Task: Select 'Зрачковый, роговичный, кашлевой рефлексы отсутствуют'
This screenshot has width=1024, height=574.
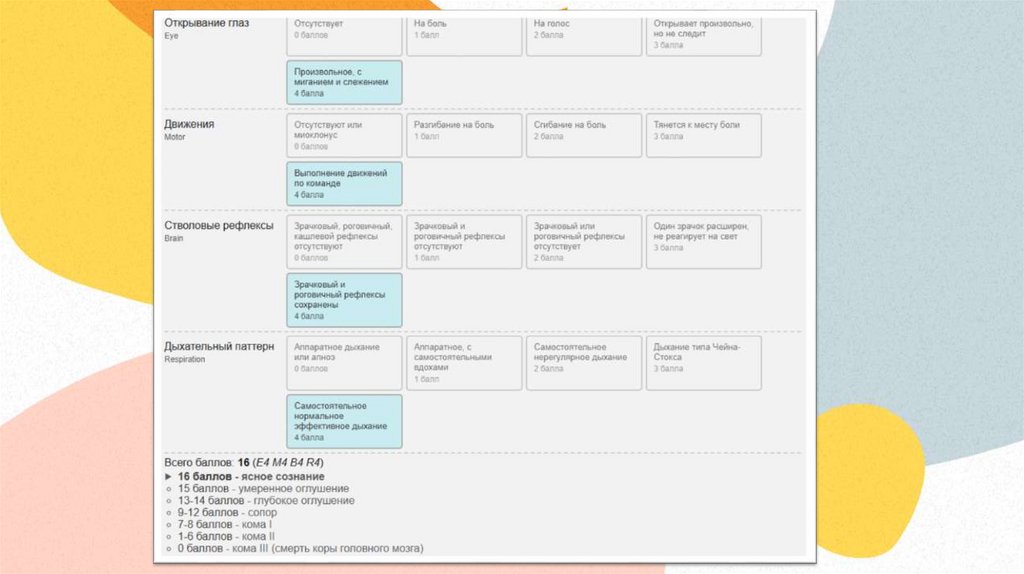Action: click(344, 242)
